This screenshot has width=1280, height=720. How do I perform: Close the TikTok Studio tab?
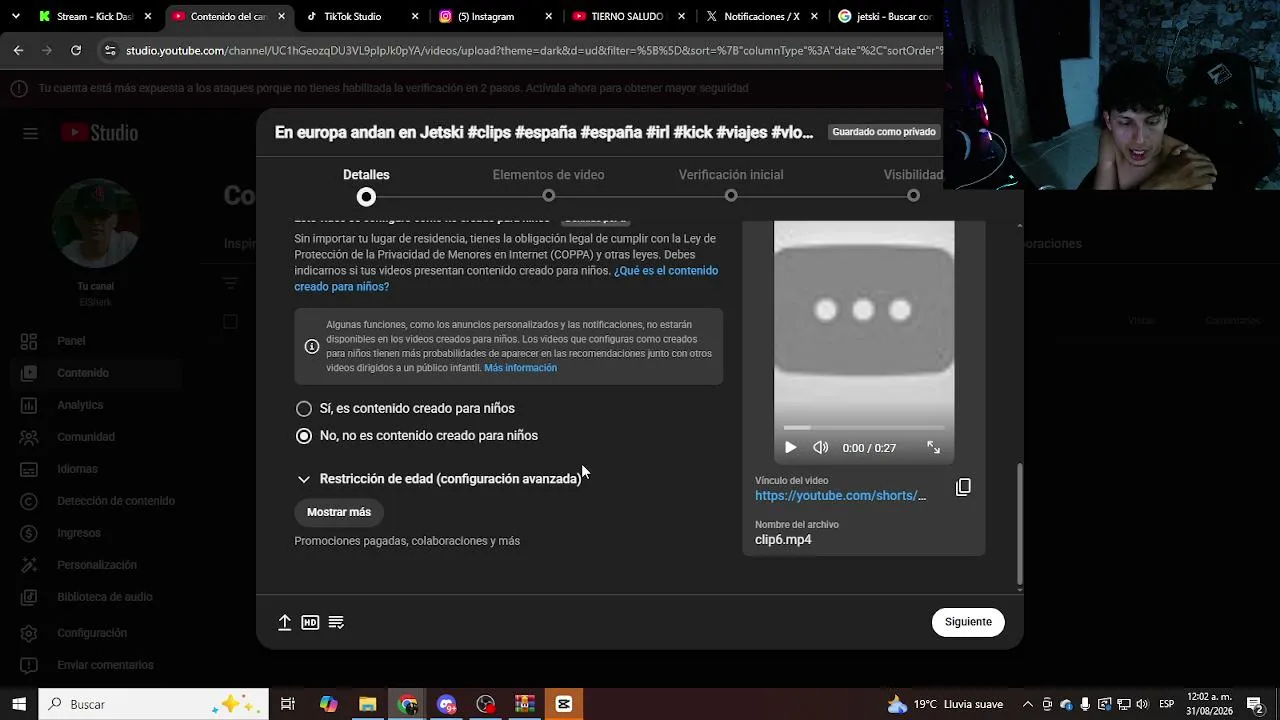pyautogui.click(x=415, y=17)
